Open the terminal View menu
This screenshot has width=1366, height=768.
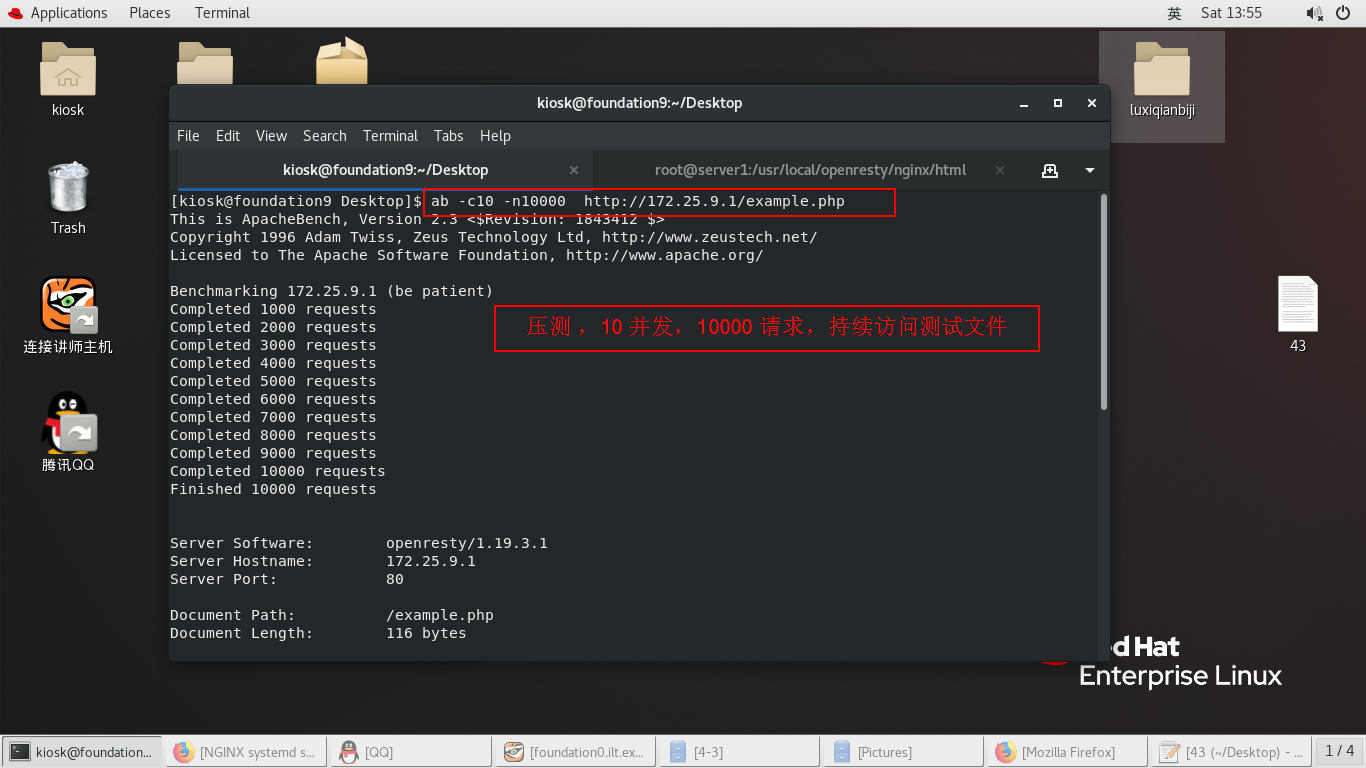pyautogui.click(x=271, y=136)
